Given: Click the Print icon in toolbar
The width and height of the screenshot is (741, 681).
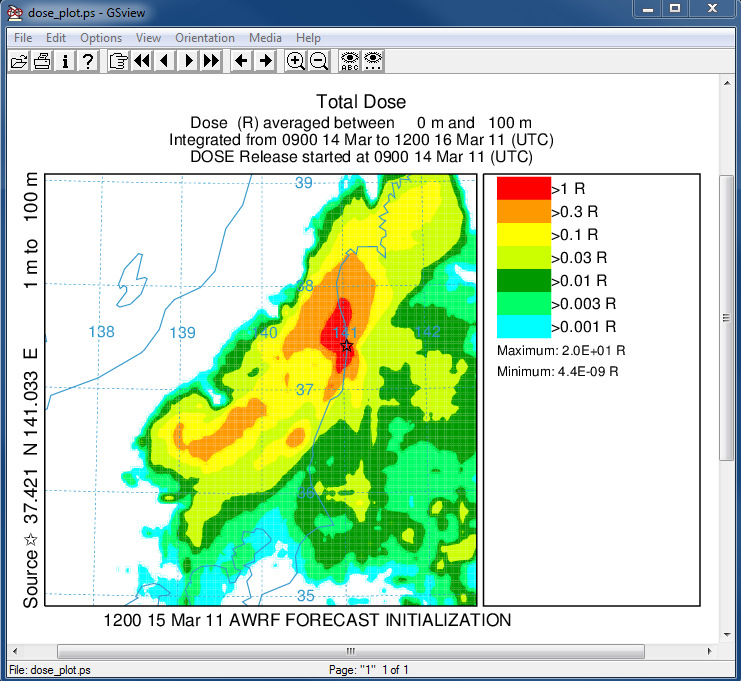Looking at the screenshot, I should point(42,61).
